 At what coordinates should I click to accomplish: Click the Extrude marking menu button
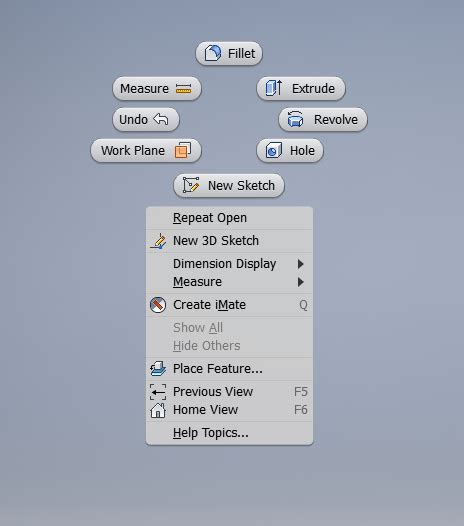(x=301, y=89)
